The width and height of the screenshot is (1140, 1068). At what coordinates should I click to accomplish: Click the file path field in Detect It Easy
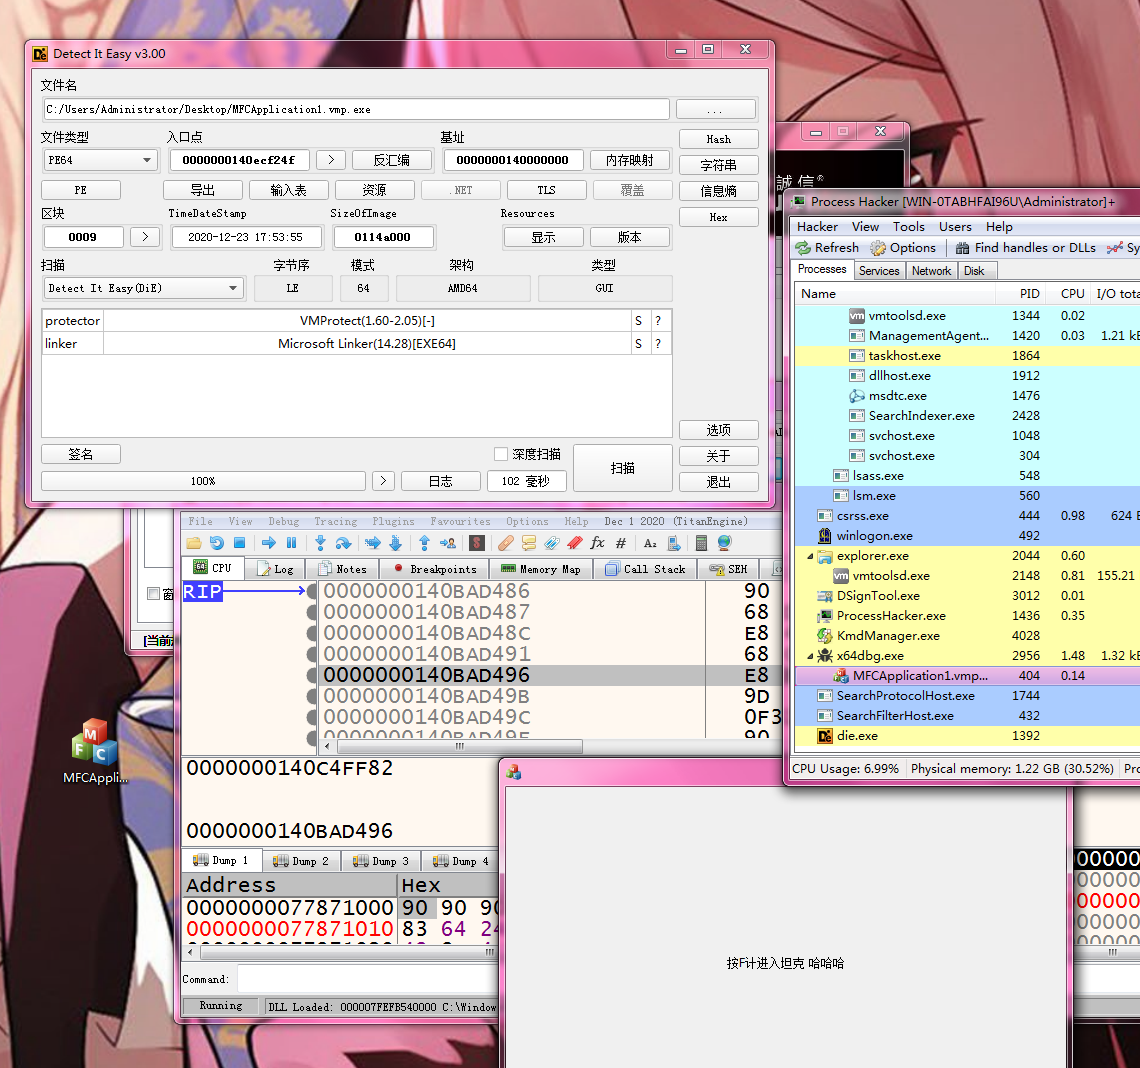pyautogui.click(x=356, y=109)
